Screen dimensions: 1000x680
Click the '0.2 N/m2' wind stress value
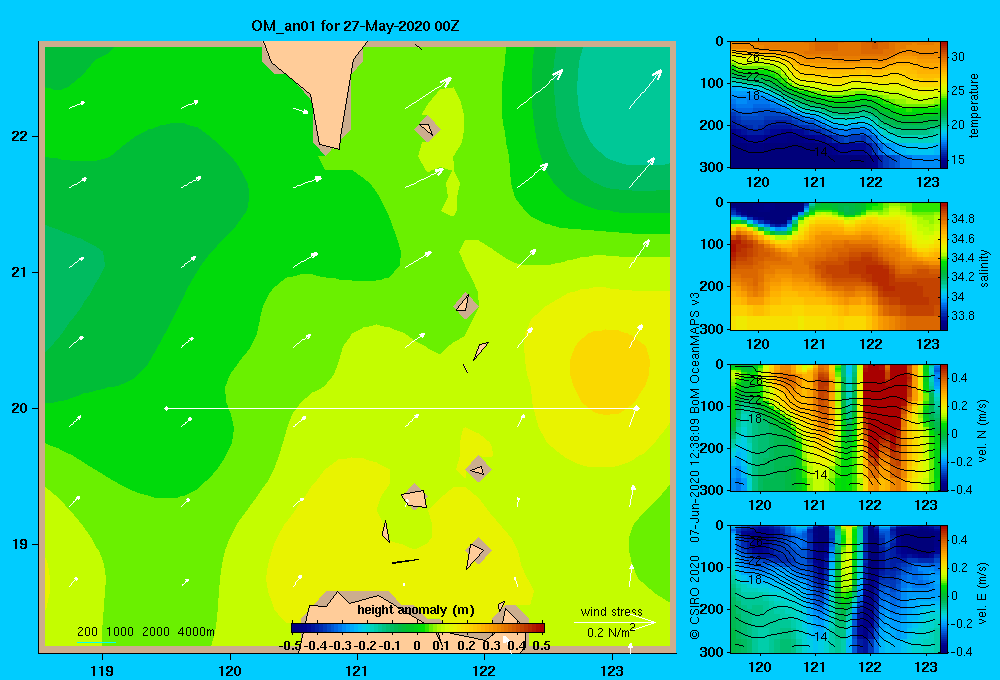(611, 632)
